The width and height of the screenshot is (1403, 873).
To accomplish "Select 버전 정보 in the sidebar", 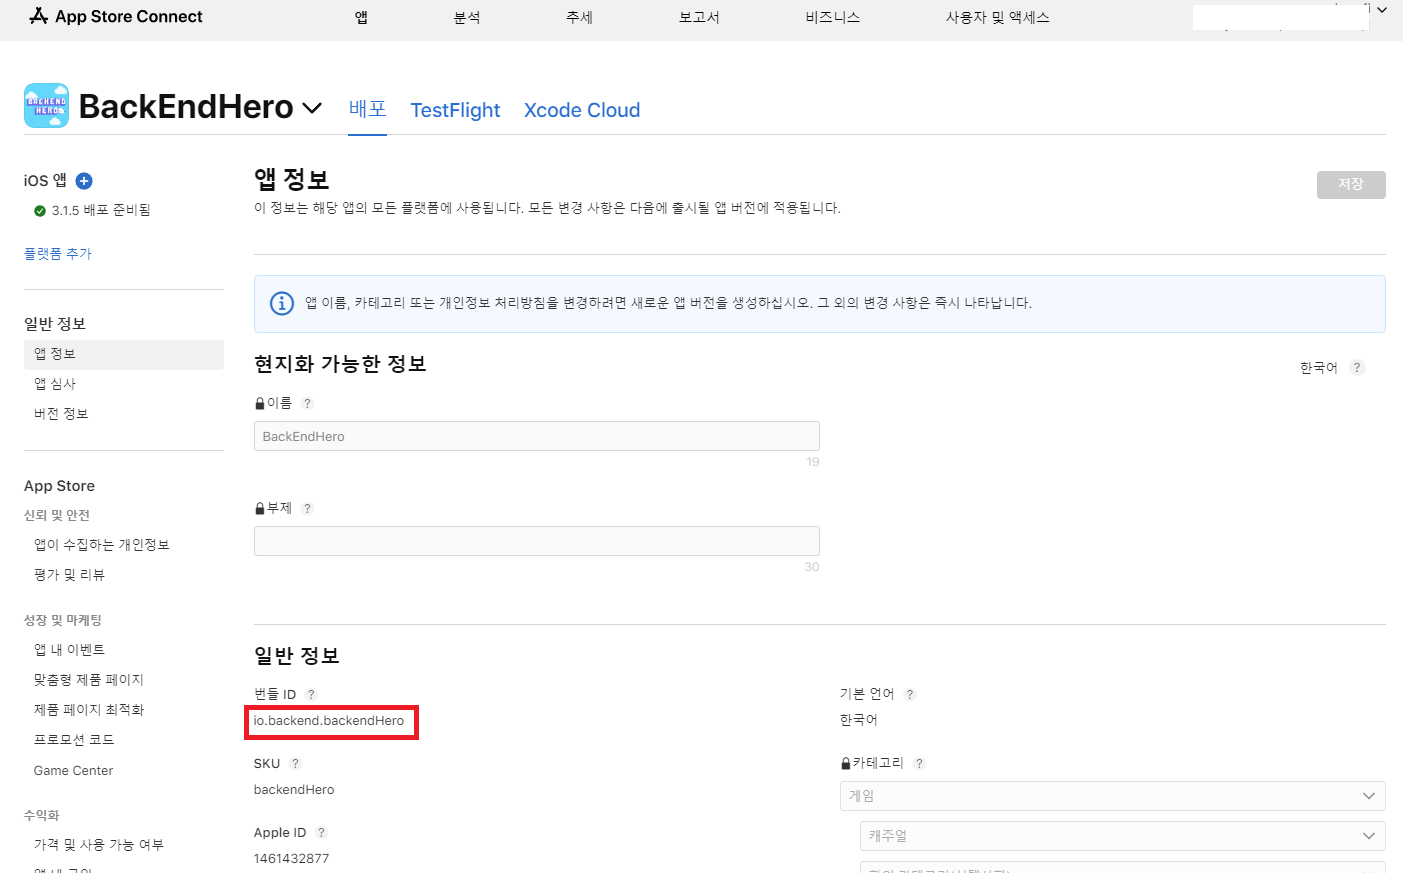I will [61, 414].
